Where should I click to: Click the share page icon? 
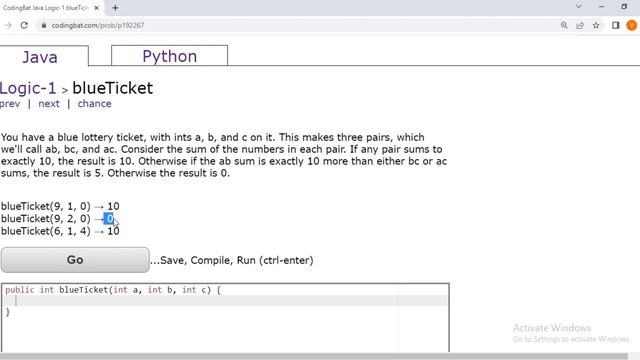[580, 25]
